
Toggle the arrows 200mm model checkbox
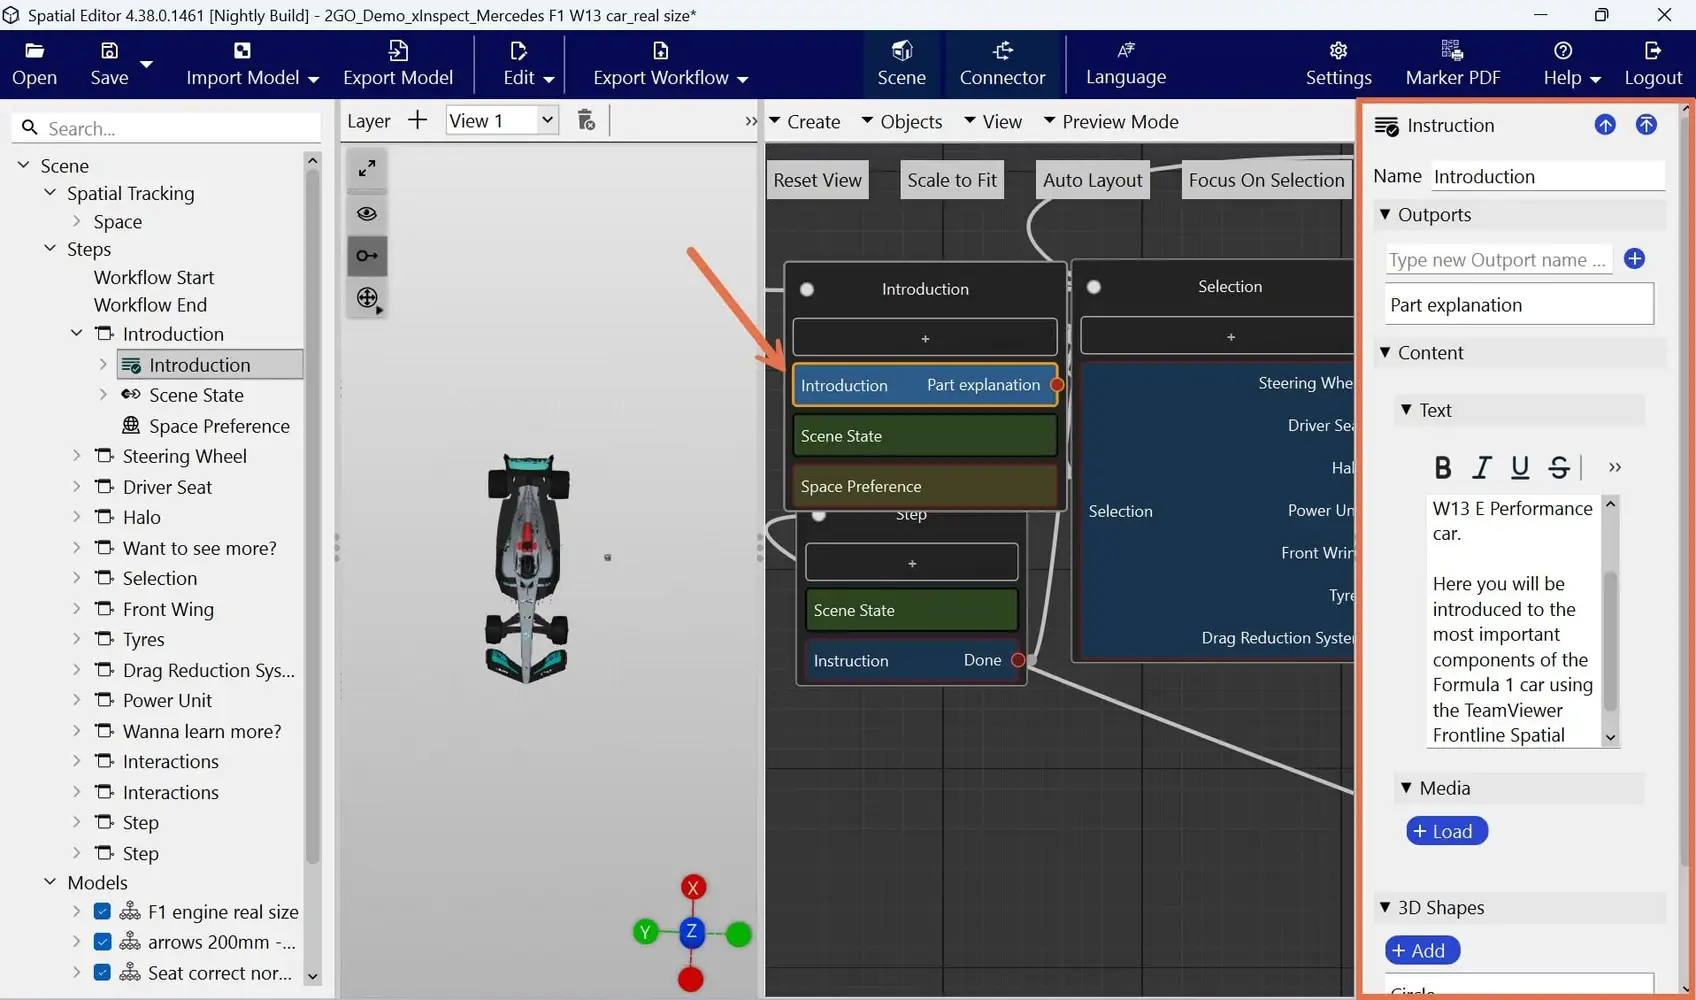coord(102,942)
